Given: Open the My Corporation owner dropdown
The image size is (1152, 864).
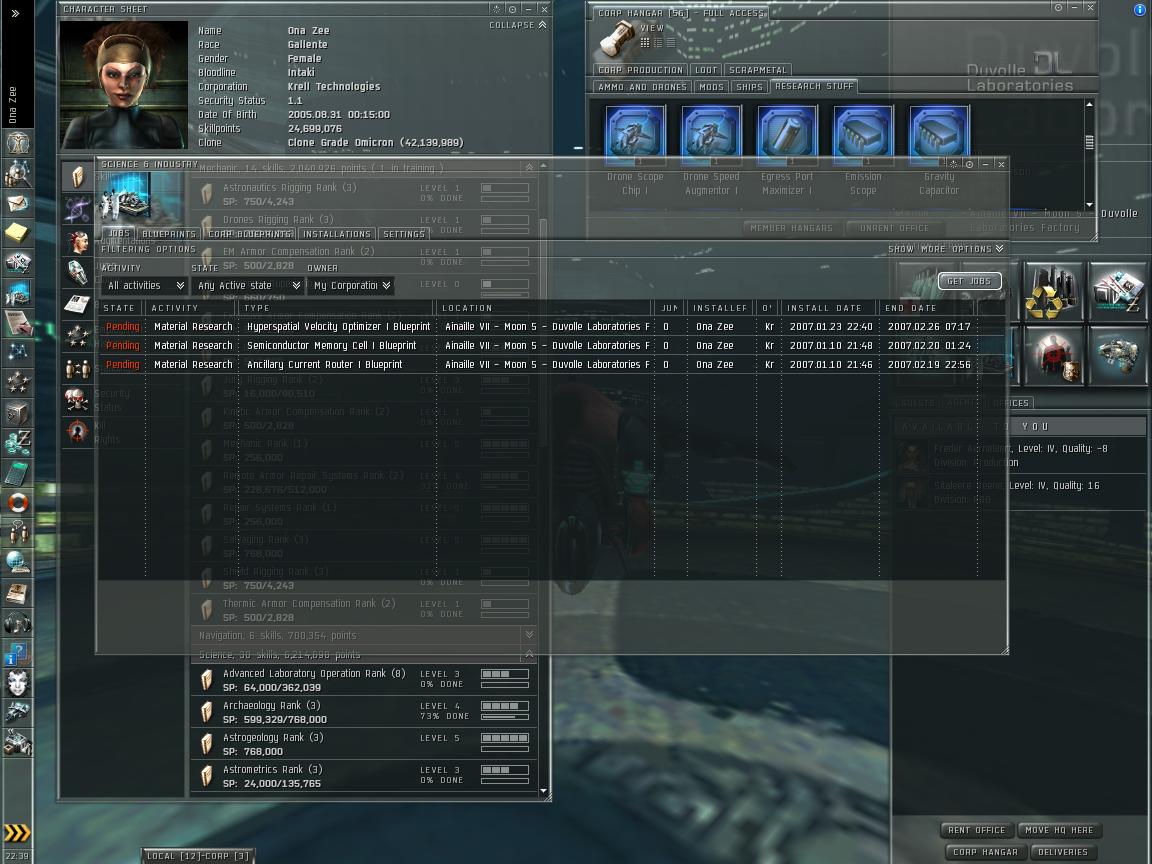Looking at the screenshot, I should [351, 285].
